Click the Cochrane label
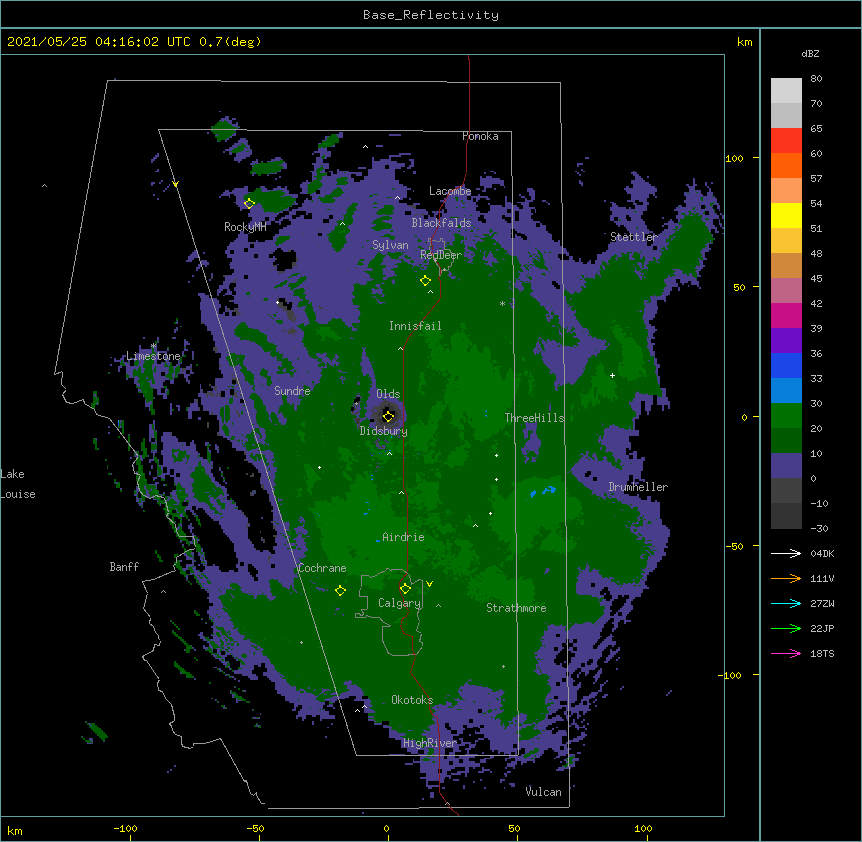Image resolution: width=862 pixels, height=842 pixels. 322,568
